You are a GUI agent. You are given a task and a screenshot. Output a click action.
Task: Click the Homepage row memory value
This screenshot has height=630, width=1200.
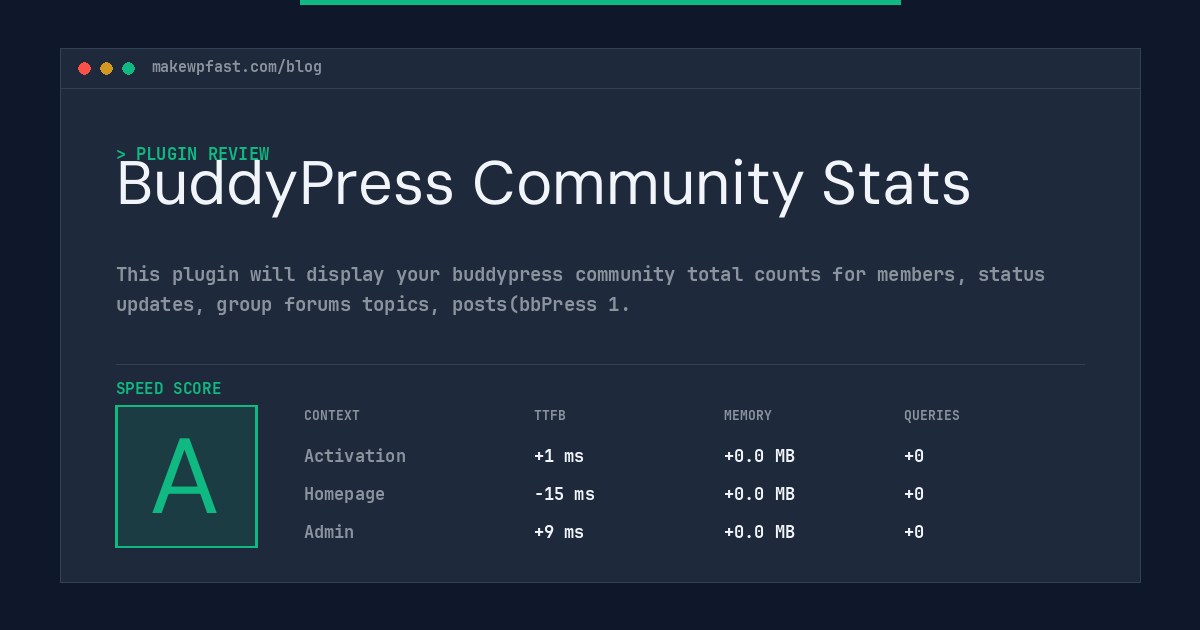tap(759, 494)
